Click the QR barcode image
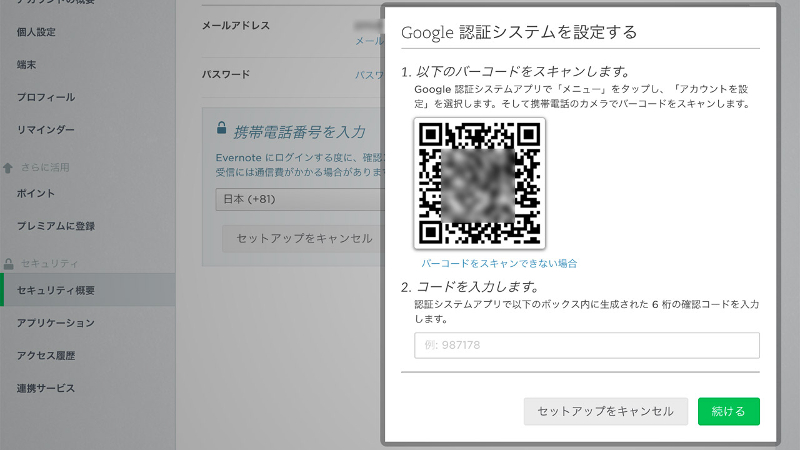This screenshot has width=800, height=450. 480,184
